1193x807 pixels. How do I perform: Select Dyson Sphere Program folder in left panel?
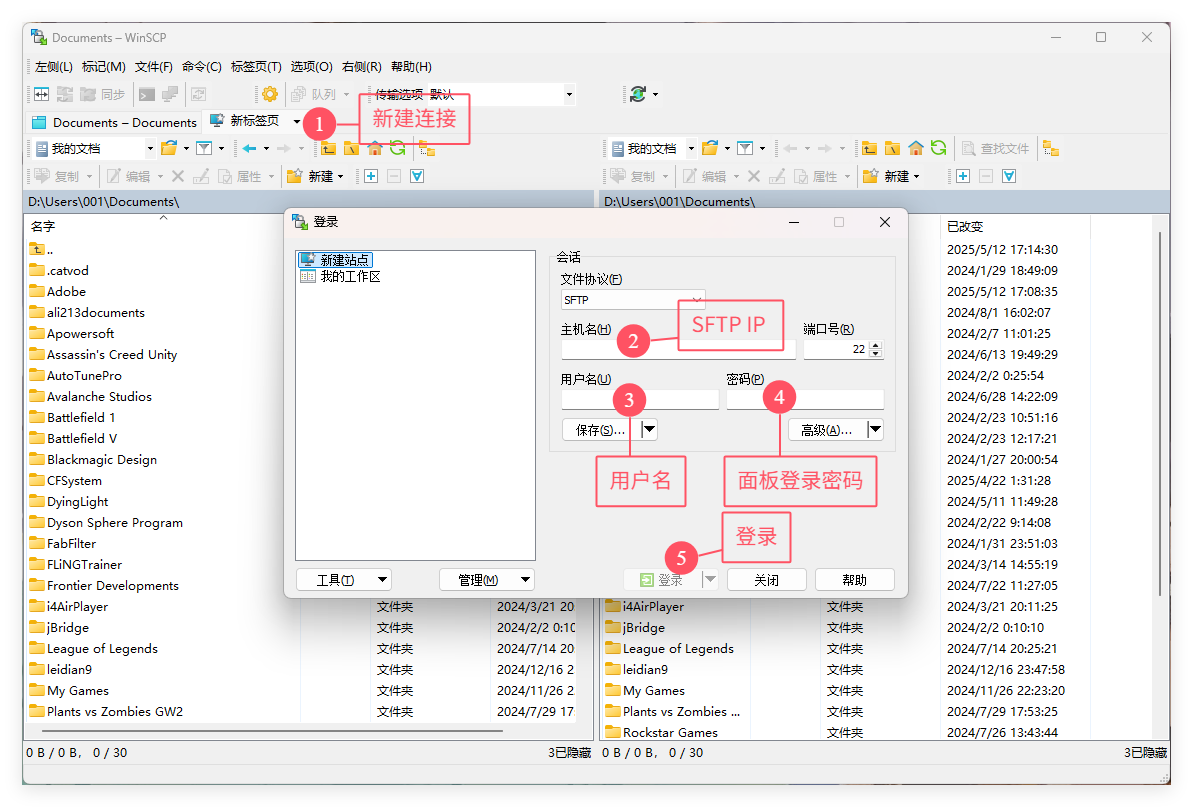(x=106, y=523)
